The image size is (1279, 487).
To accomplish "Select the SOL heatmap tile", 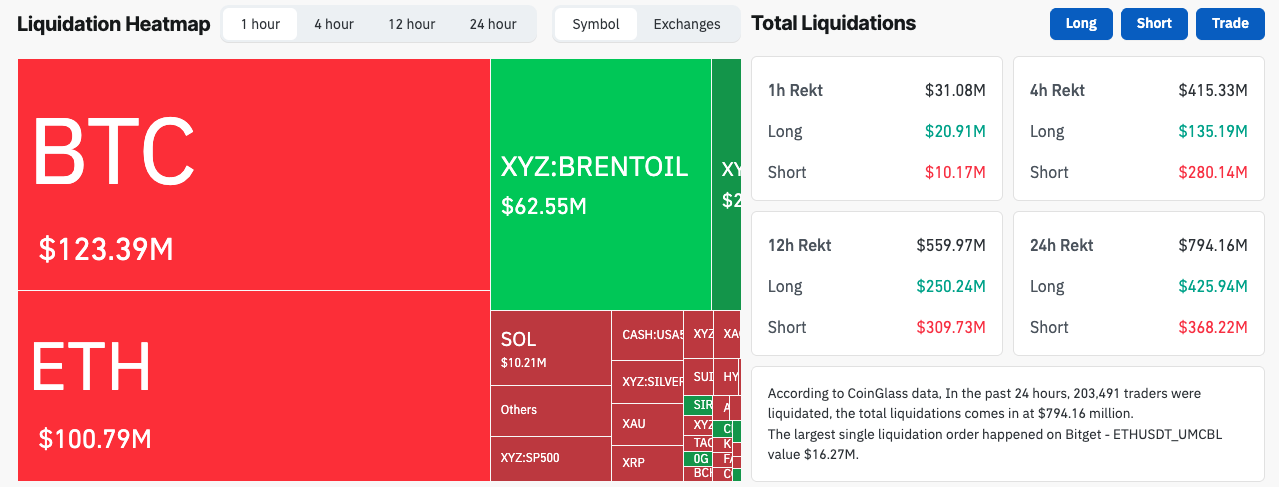I will (551, 348).
